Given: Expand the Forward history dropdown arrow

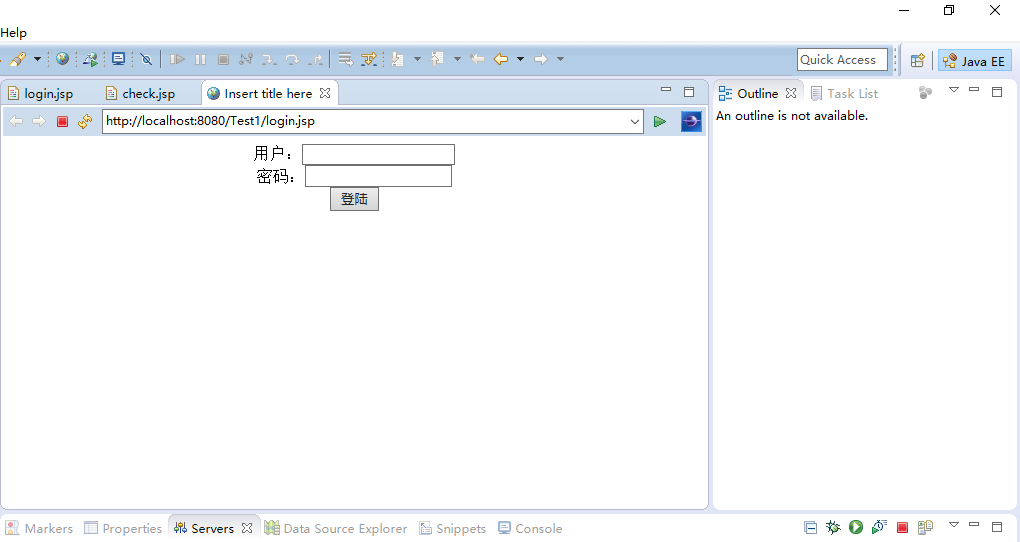Looking at the screenshot, I should [560, 59].
